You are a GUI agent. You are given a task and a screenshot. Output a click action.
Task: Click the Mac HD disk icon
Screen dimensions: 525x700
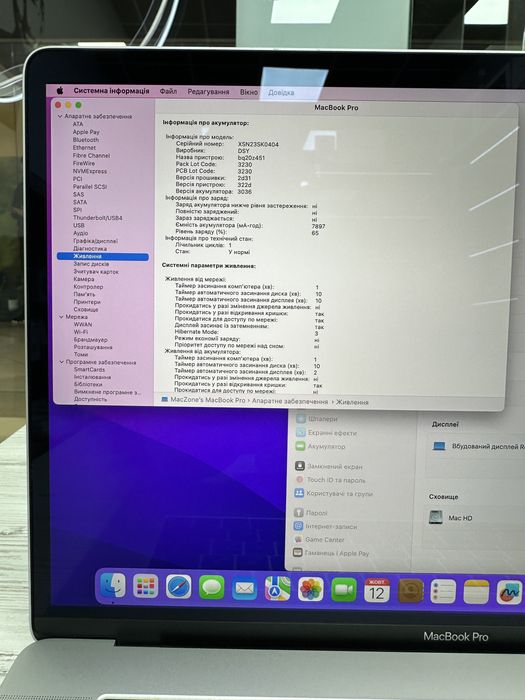[x=436, y=517]
